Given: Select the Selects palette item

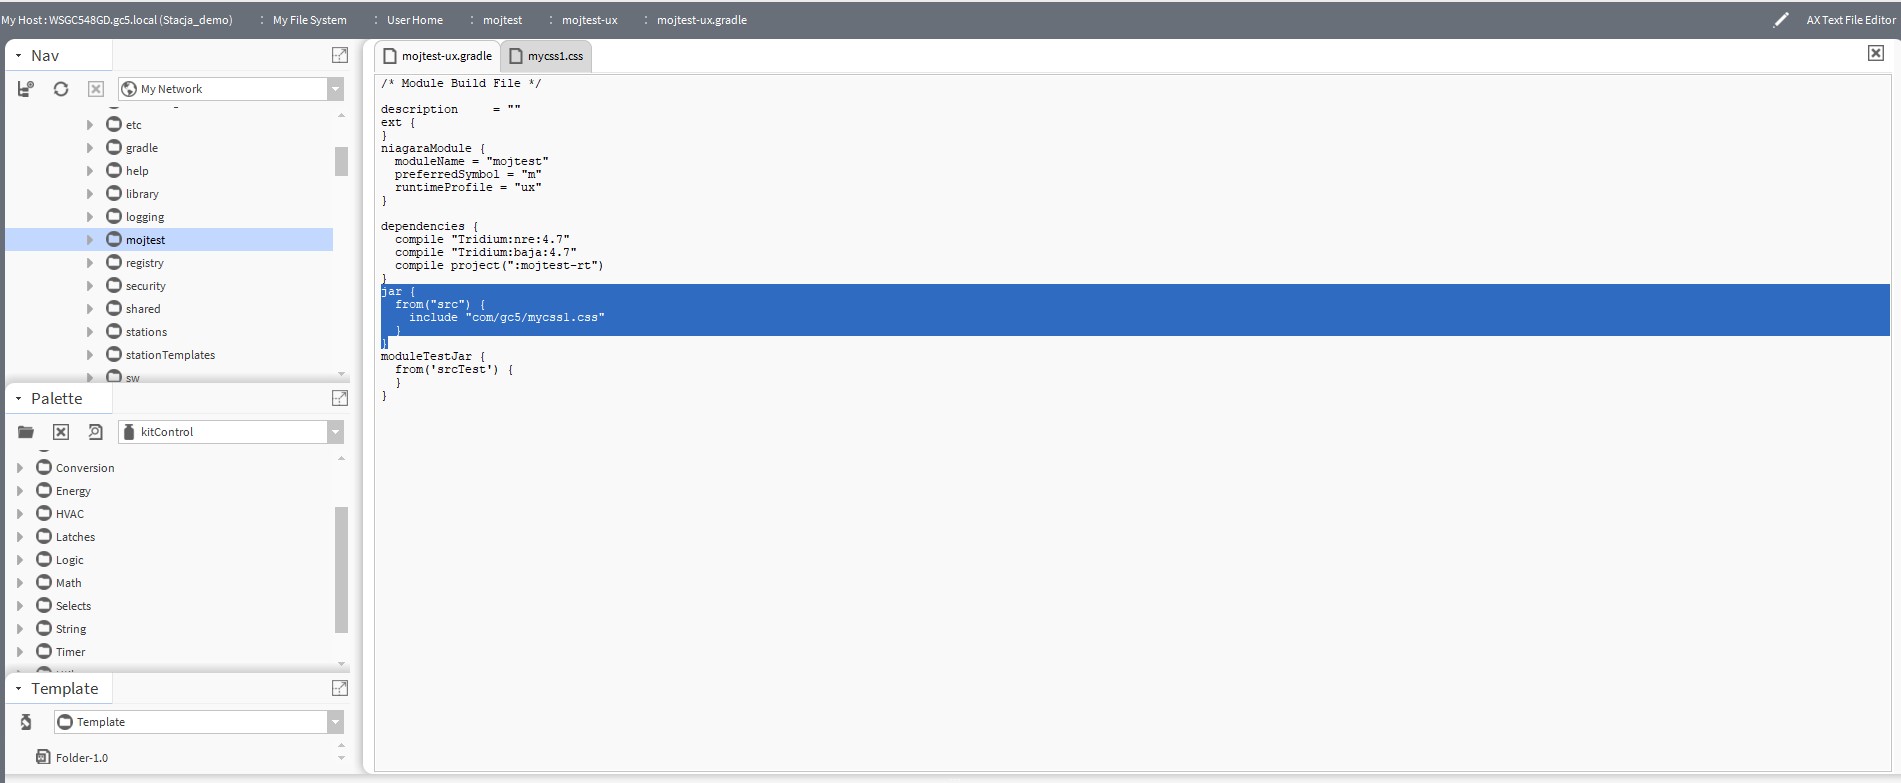Looking at the screenshot, I should [73, 606].
